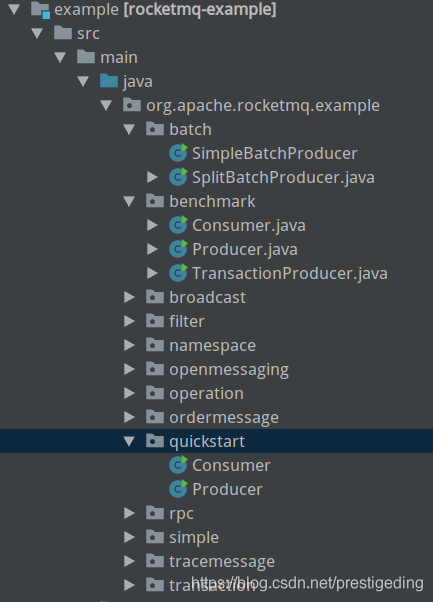Click the SplitBatchProducer.java class icon
The width and height of the screenshot is (433, 602).
pos(178,177)
